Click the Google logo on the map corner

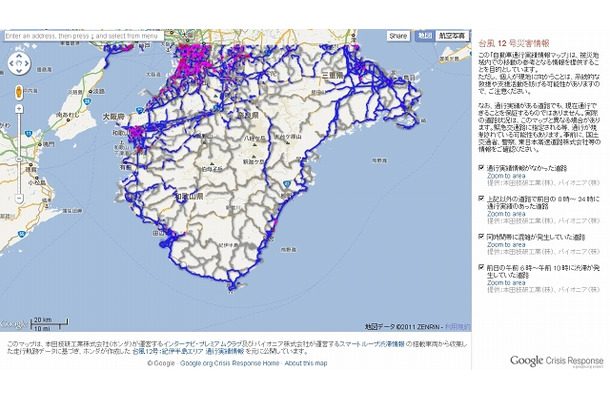pos(14,324)
